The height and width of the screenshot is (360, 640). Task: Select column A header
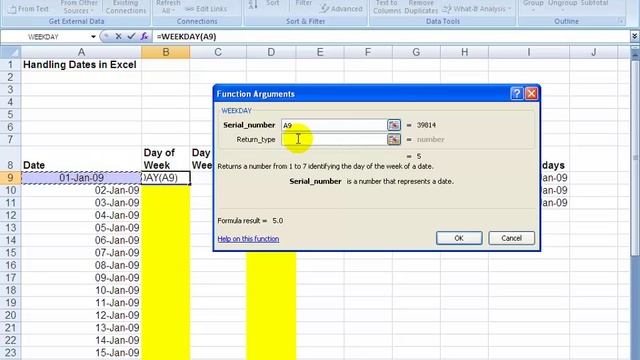(x=81, y=52)
